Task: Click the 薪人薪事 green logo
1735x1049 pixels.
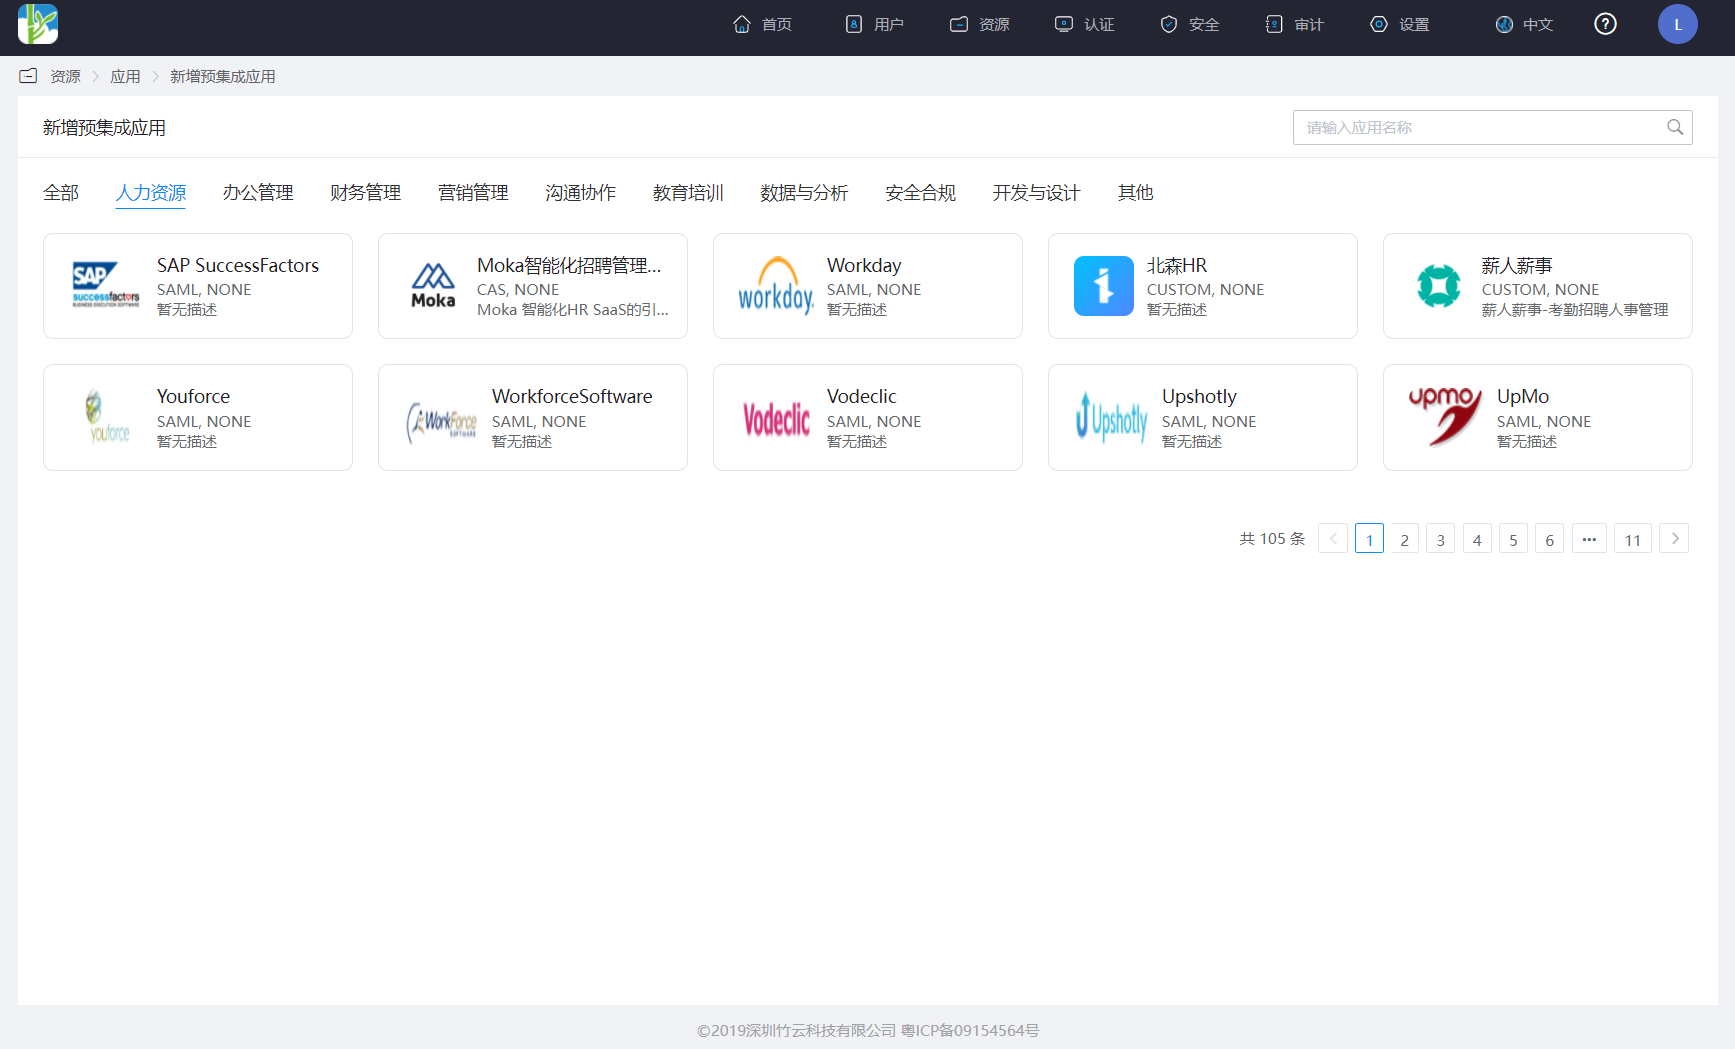Action: [1439, 286]
